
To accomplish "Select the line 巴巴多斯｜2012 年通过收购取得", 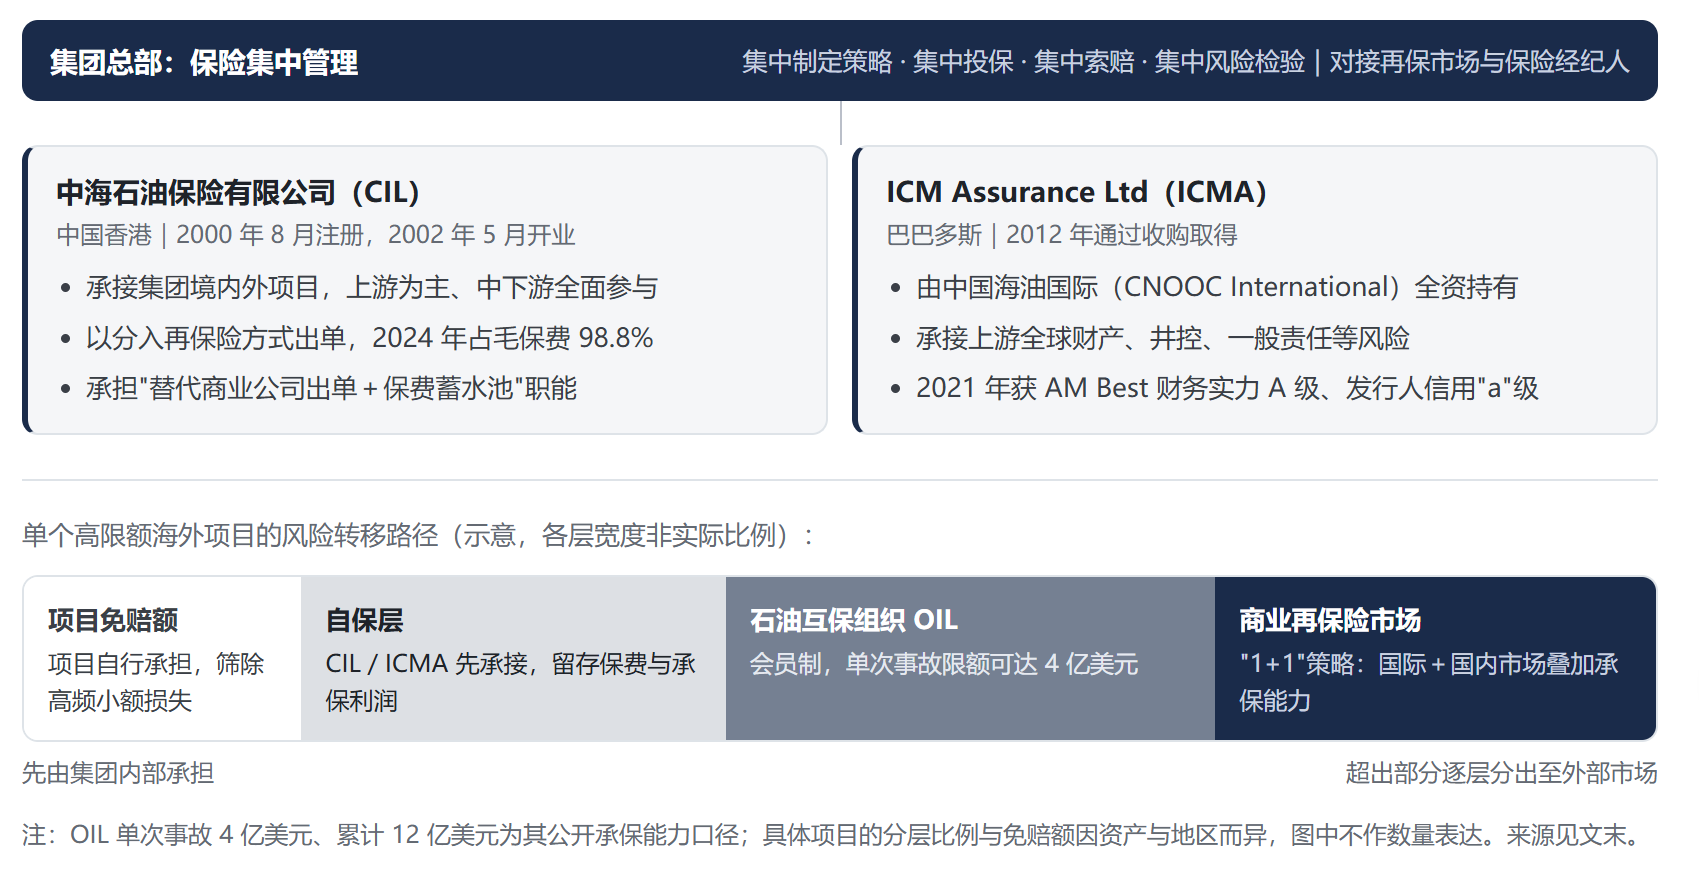I will tap(1062, 235).
